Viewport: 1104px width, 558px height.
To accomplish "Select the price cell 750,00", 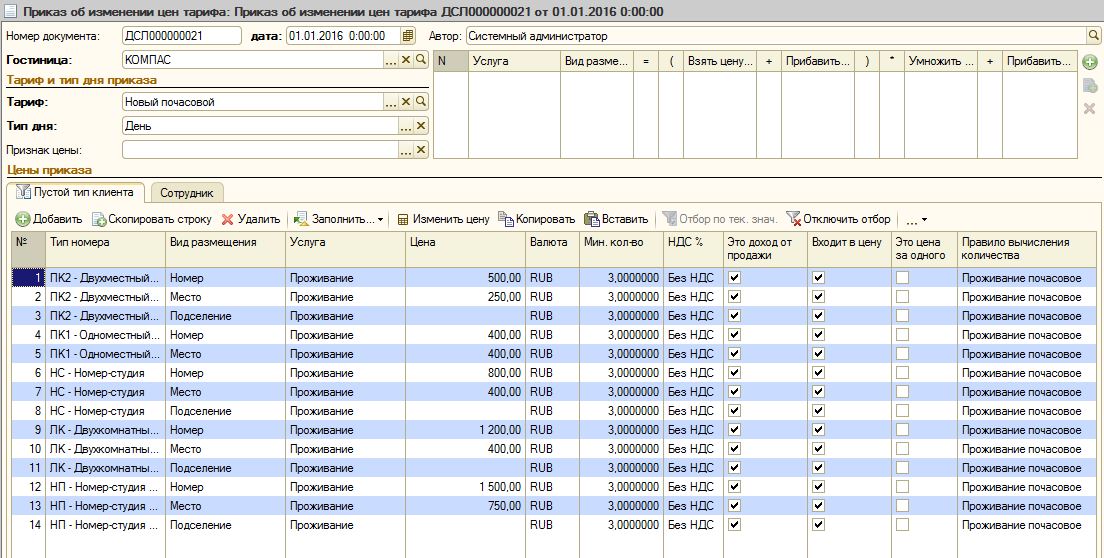I will point(465,505).
